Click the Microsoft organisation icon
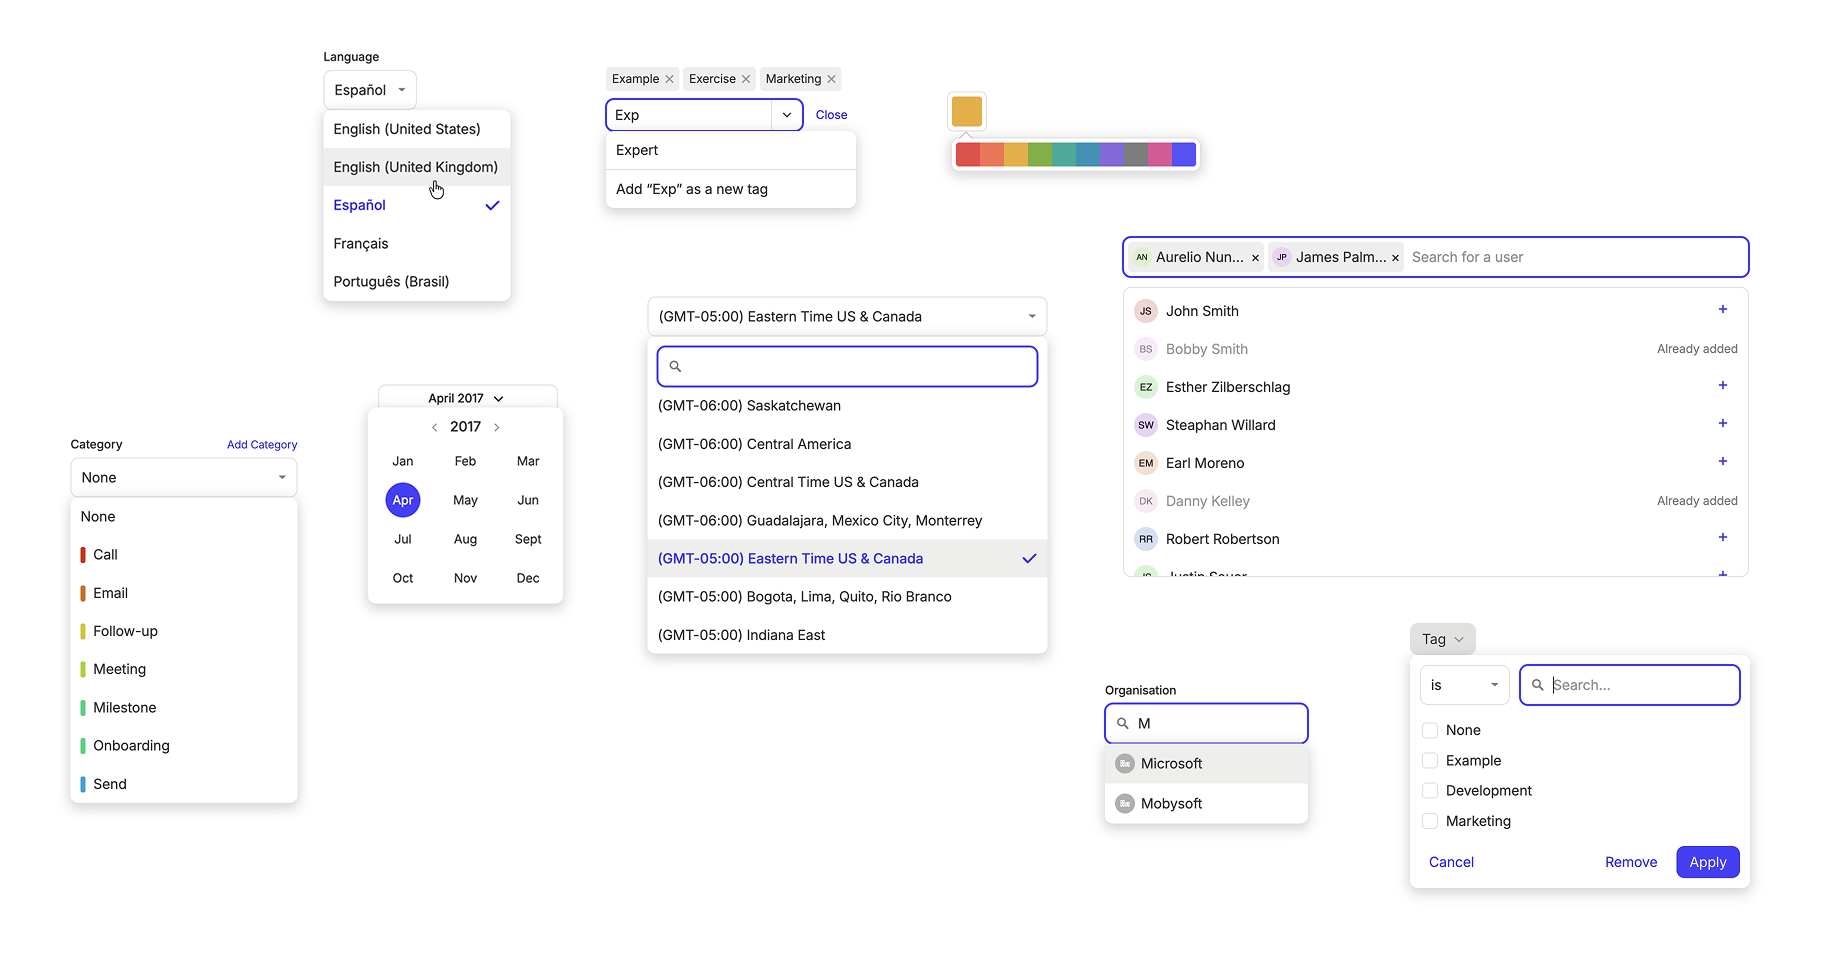1824x956 pixels. pyautogui.click(x=1125, y=764)
